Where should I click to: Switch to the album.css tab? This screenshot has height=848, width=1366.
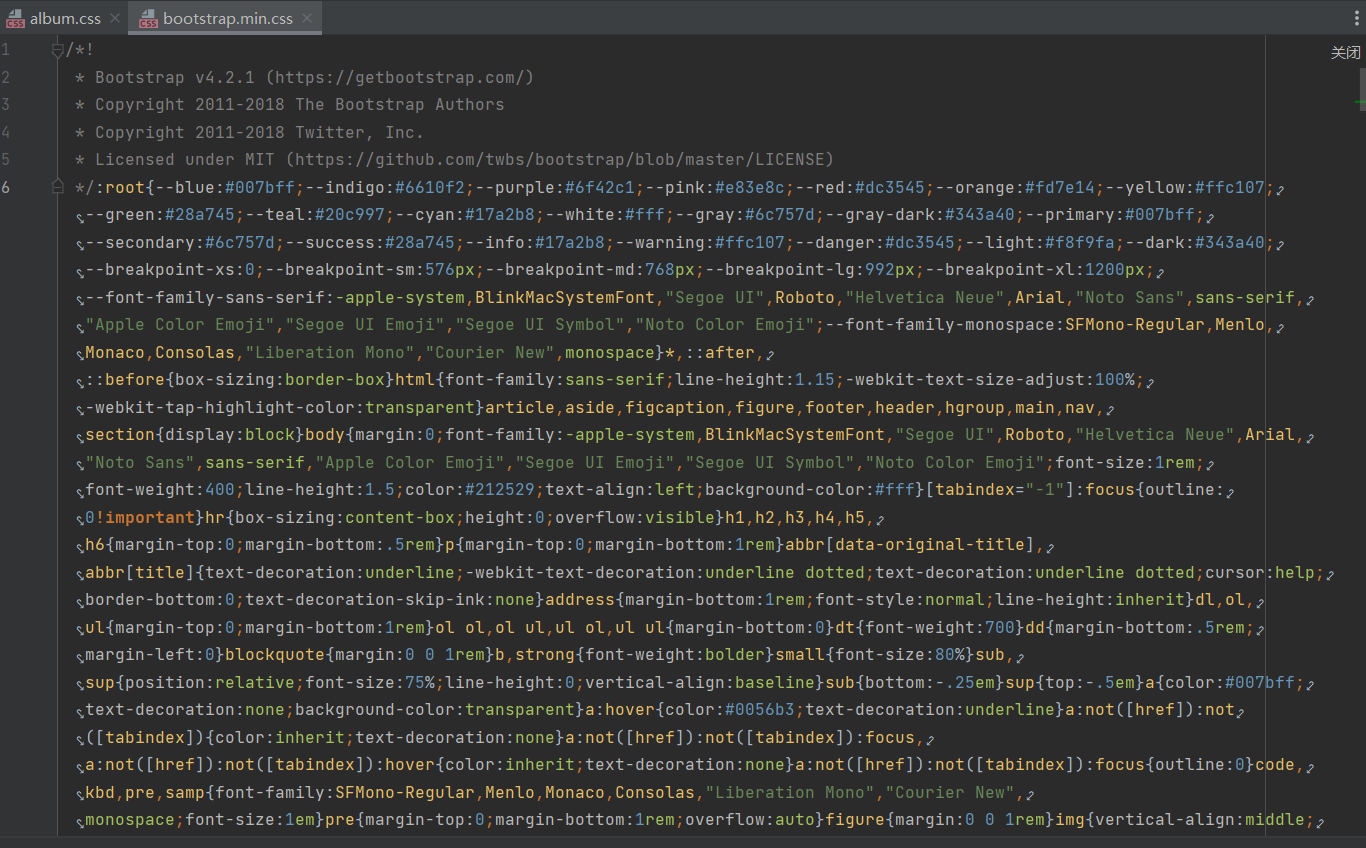click(x=64, y=18)
